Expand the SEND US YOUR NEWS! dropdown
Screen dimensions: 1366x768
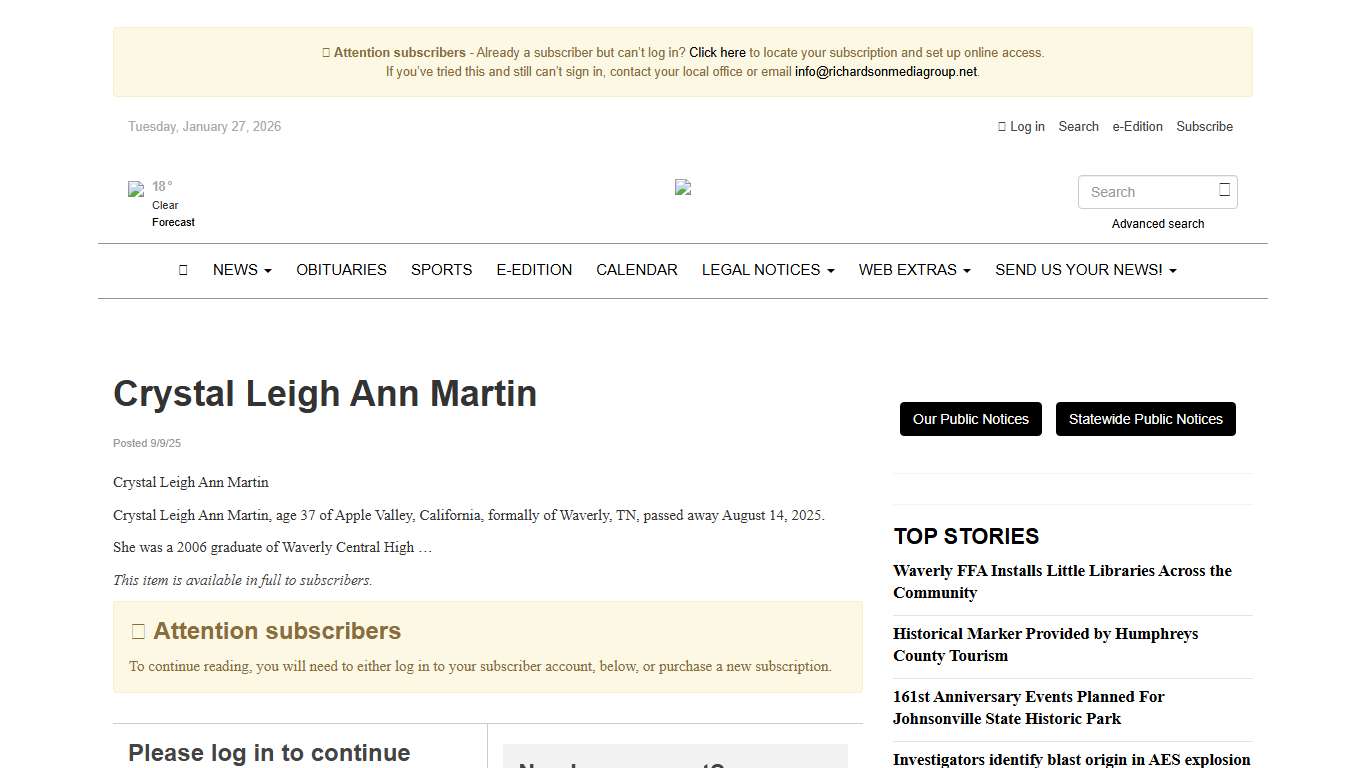coord(1085,269)
